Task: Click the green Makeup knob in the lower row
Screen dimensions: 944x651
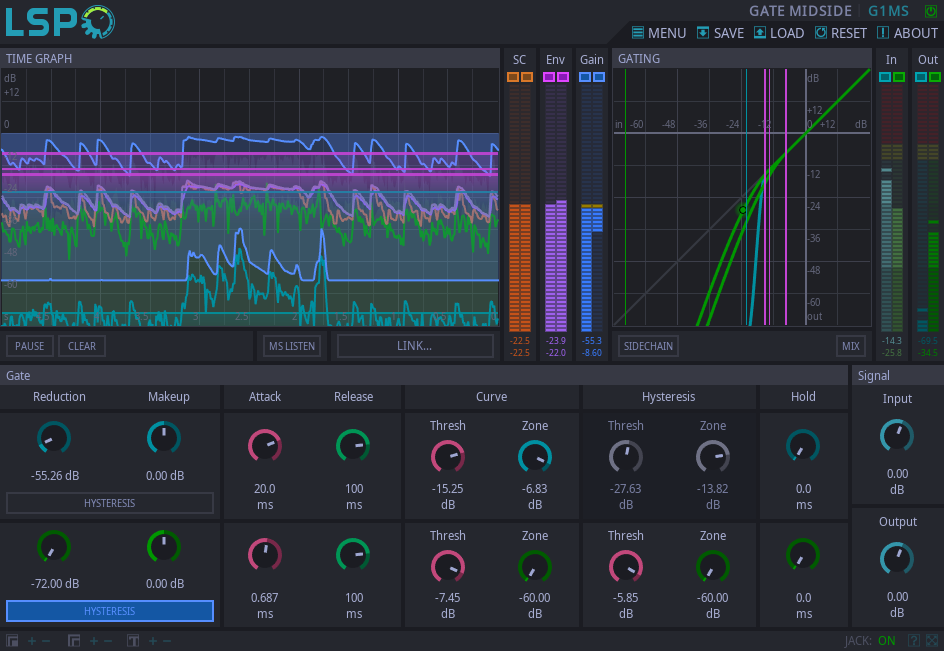Action: click(x=164, y=547)
